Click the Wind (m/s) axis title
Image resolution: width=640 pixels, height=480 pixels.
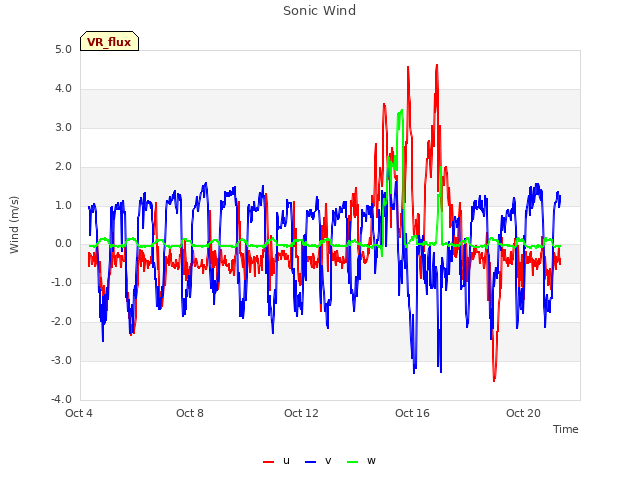click(x=14, y=225)
